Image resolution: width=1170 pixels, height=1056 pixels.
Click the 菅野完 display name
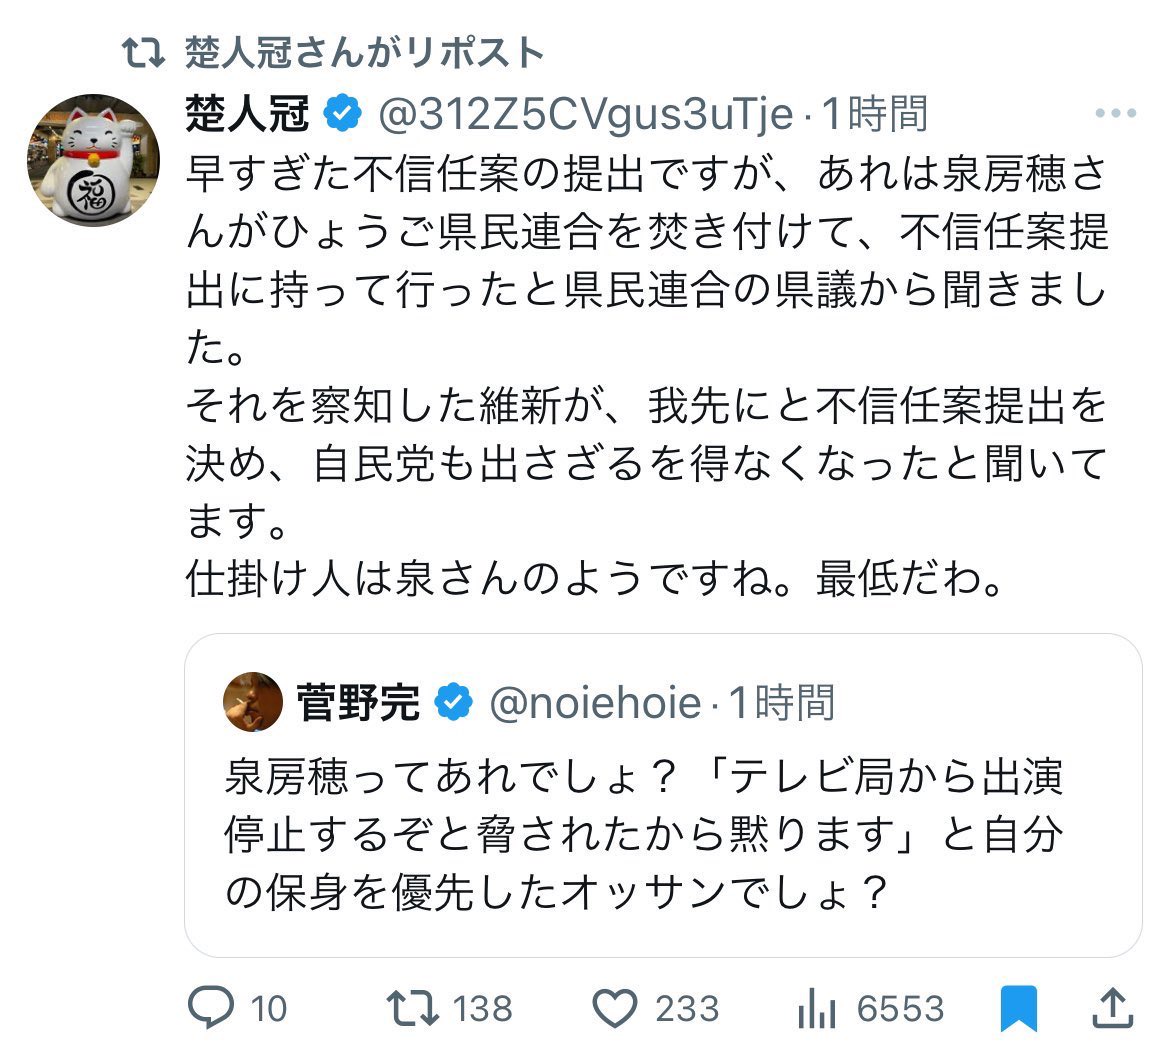[359, 703]
